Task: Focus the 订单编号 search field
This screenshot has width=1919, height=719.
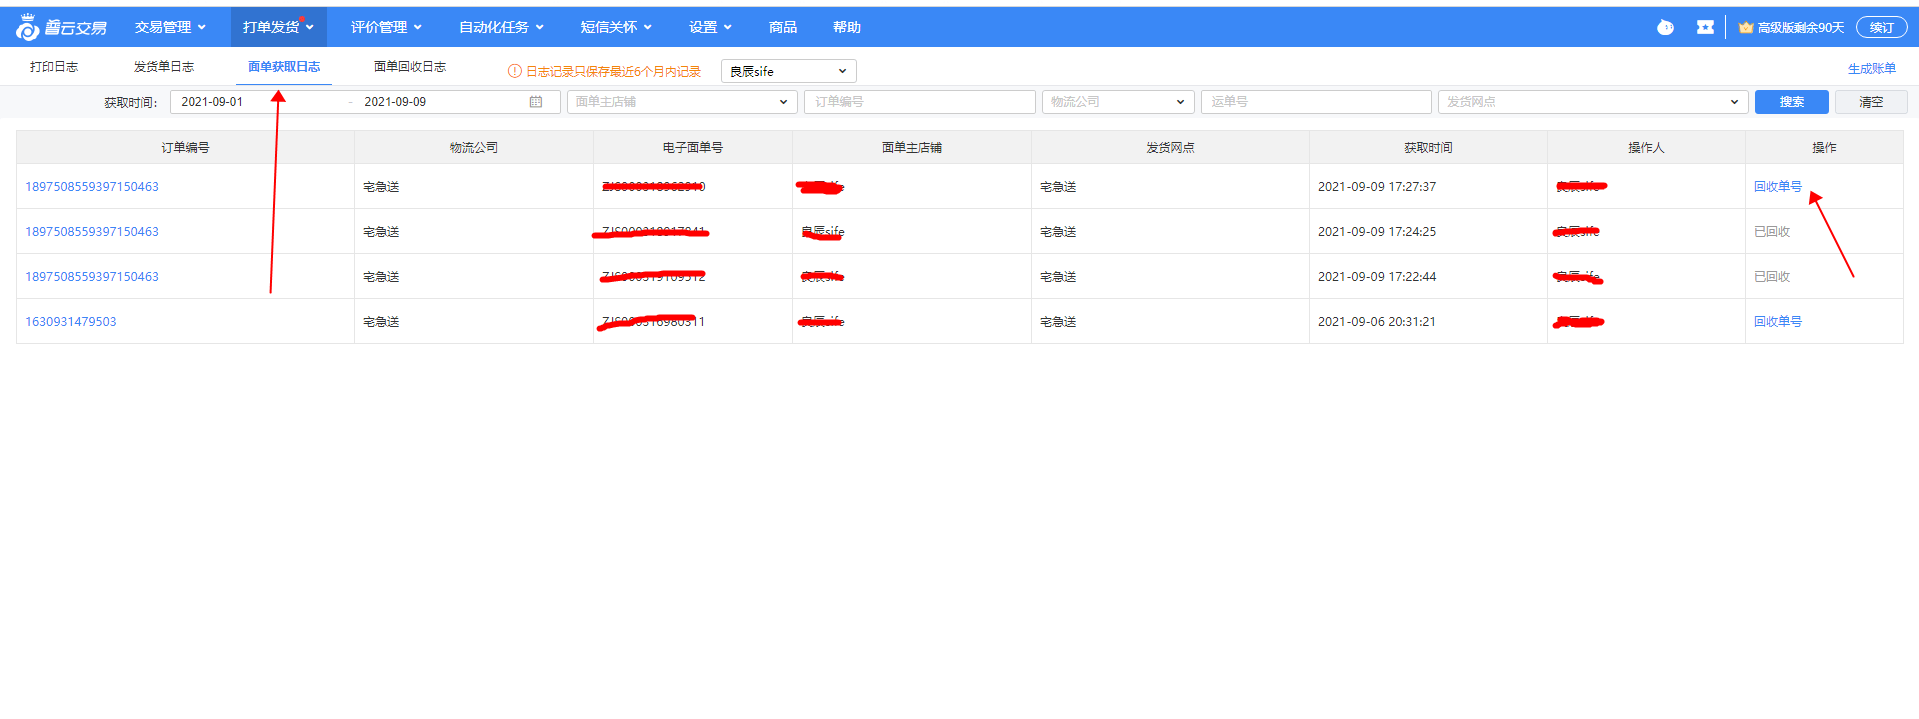Action: 920,102
